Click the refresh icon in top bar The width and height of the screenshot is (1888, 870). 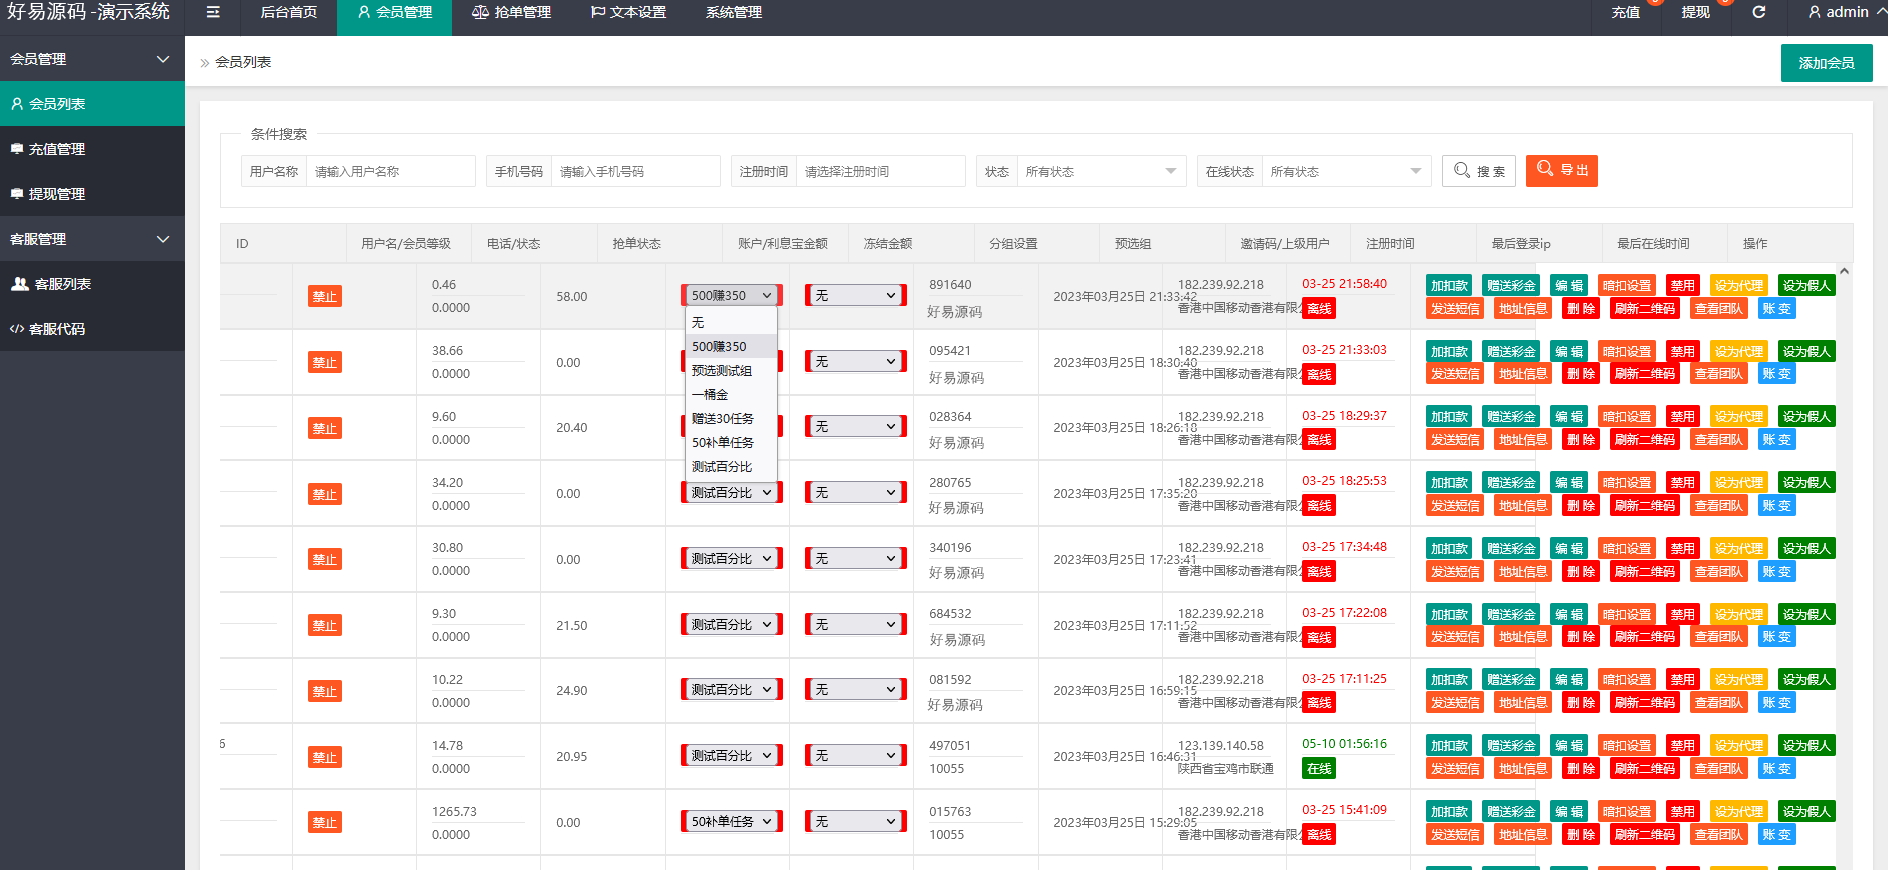tap(1759, 12)
